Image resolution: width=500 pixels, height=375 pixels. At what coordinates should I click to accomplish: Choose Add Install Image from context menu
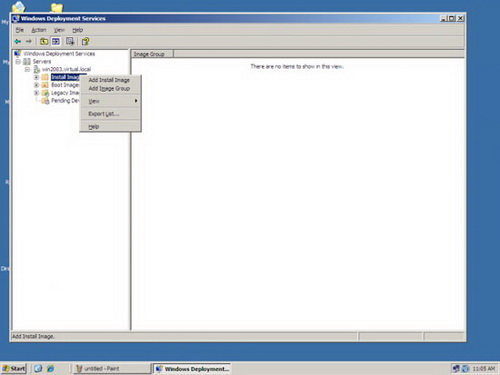click(110, 80)
